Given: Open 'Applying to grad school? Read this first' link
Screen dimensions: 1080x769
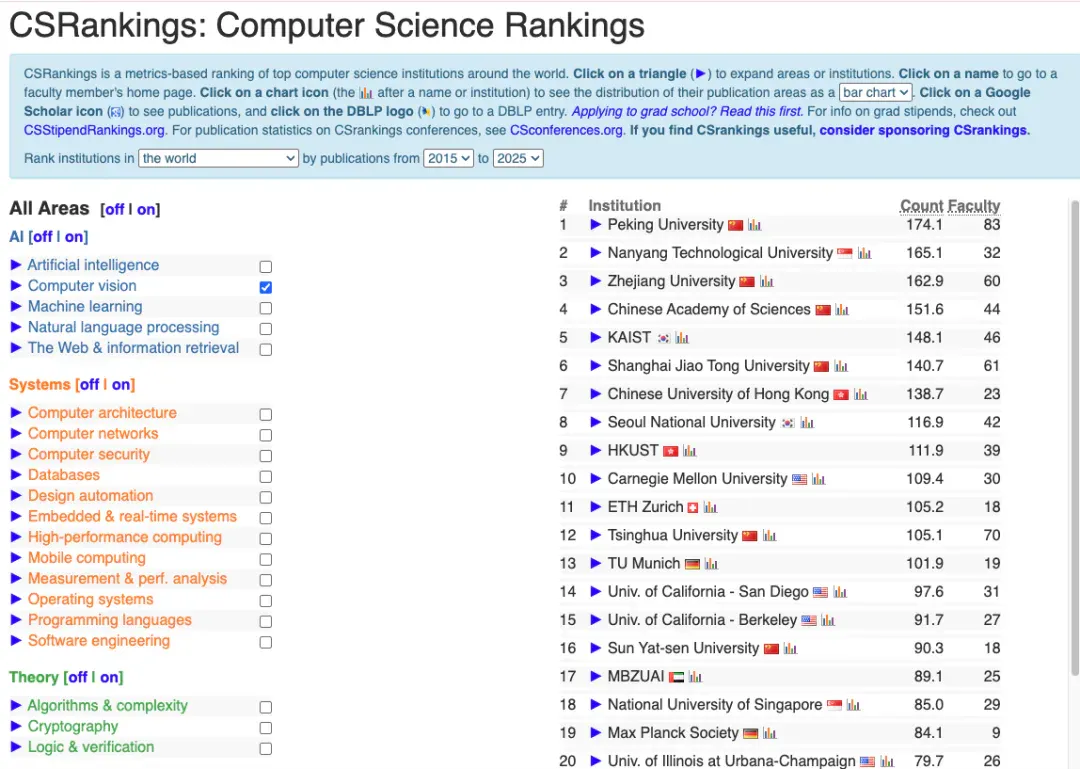Looking at the screenshot, I should pyautogui.click(x=687, y=112).
